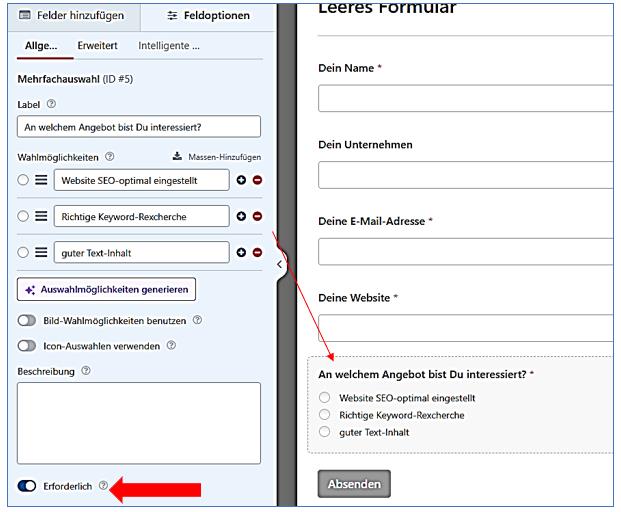Remove the 'Richtige Keyword-Rexcherche' choice
This screenshot has height=512, width=621.
tap(256, 216)
